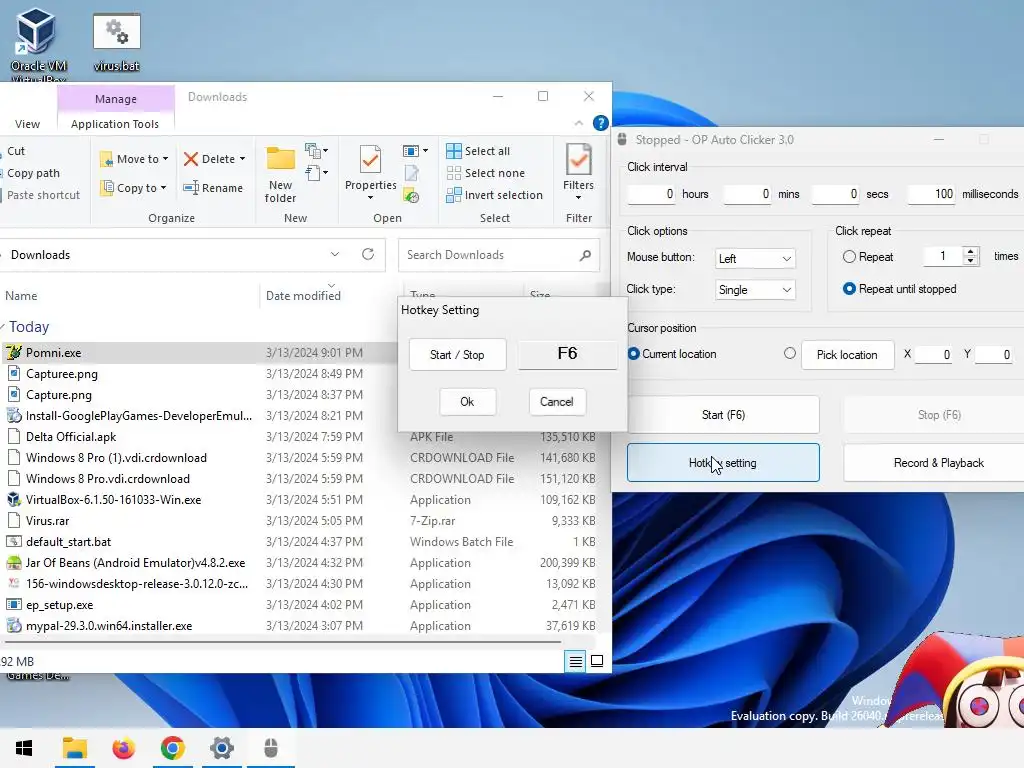Select the Capturee.png file
This screenshot has height=768, width=1024.
(x=62, y=374)
